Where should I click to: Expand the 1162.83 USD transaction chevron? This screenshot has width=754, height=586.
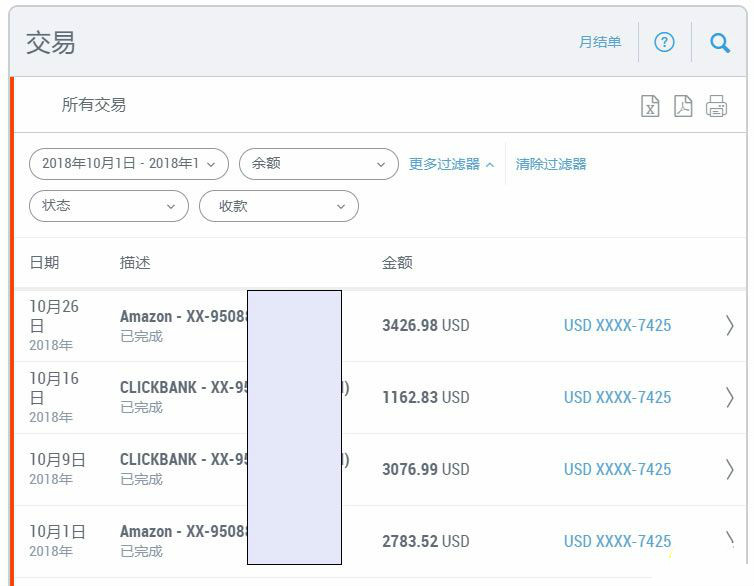pos(729,397)
